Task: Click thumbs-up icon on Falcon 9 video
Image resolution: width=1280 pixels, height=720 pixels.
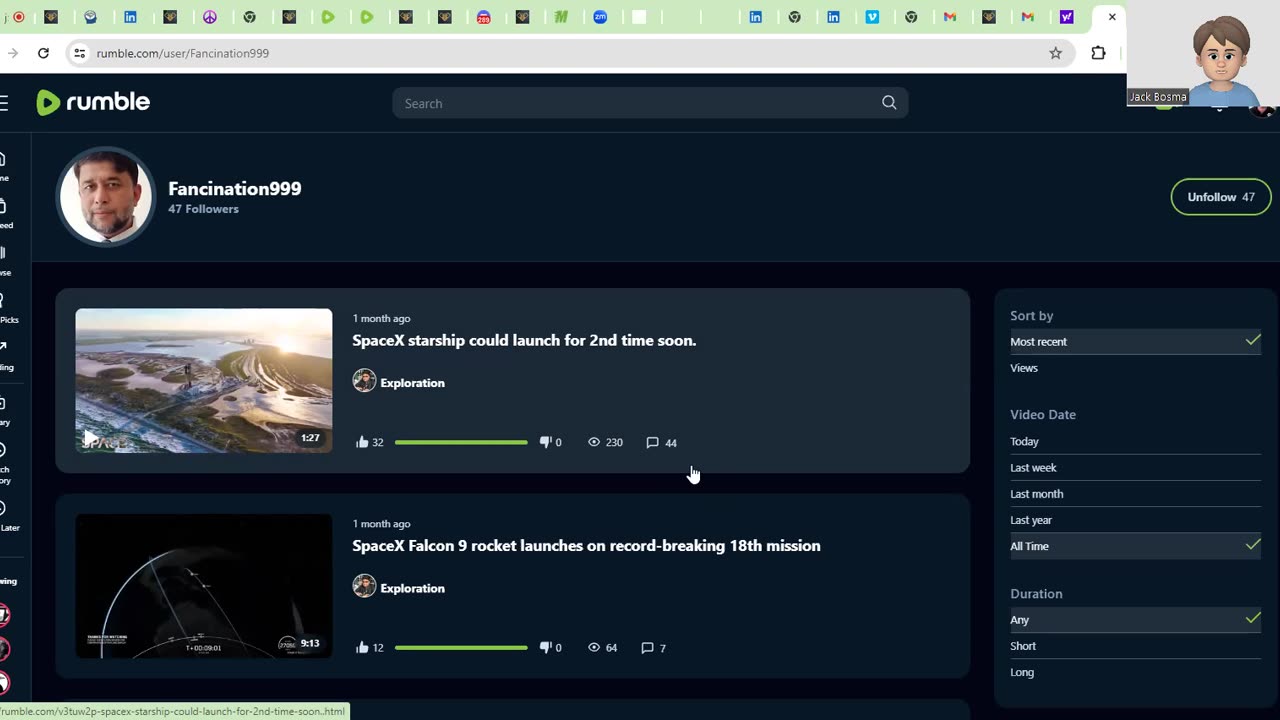Action: 362,647
